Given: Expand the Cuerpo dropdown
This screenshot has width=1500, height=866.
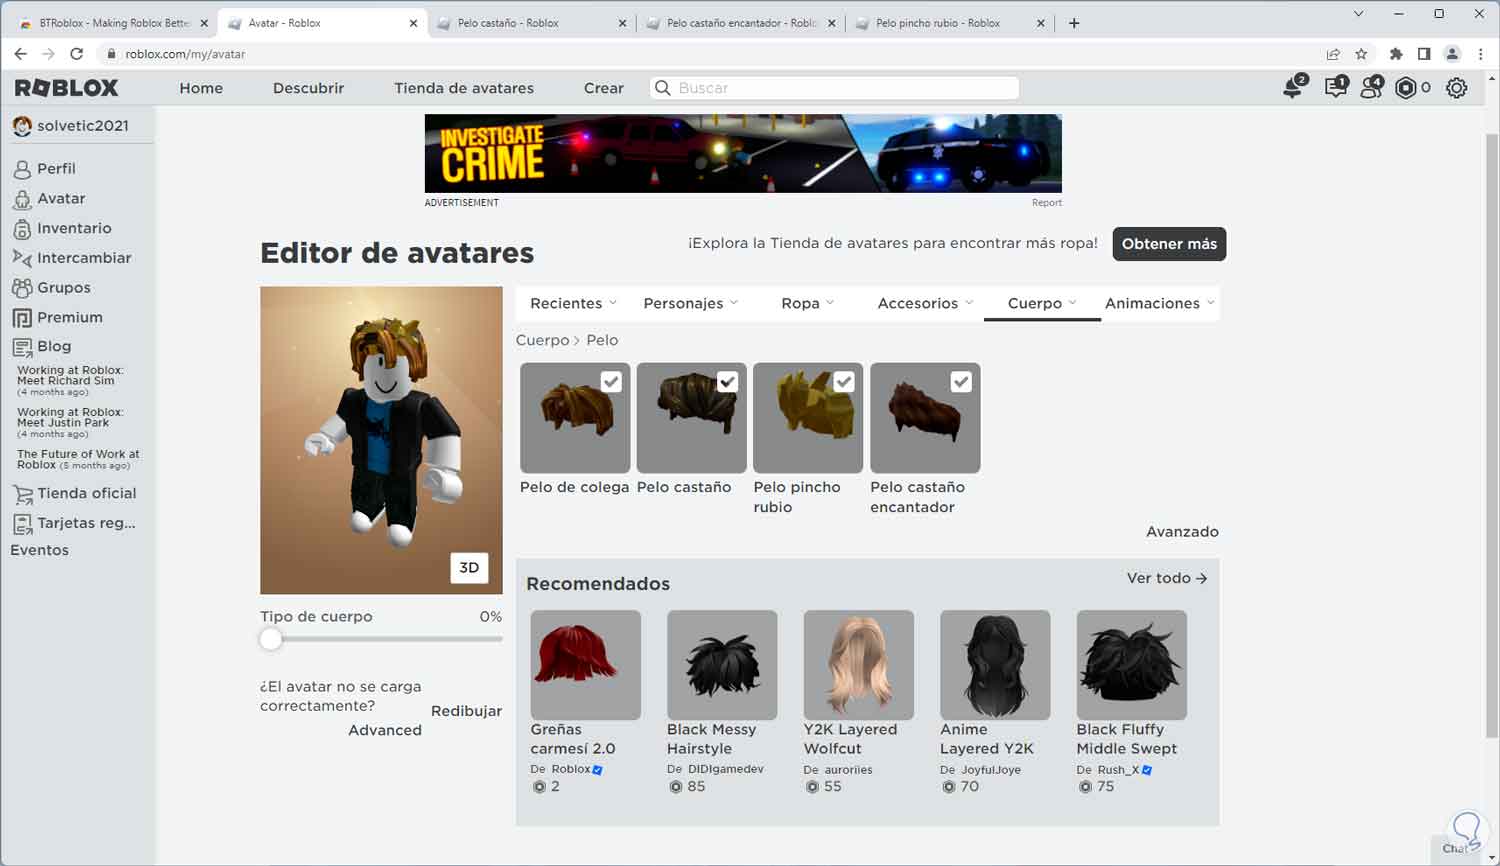Looking at the screenshot, I should click(1042, 303).
